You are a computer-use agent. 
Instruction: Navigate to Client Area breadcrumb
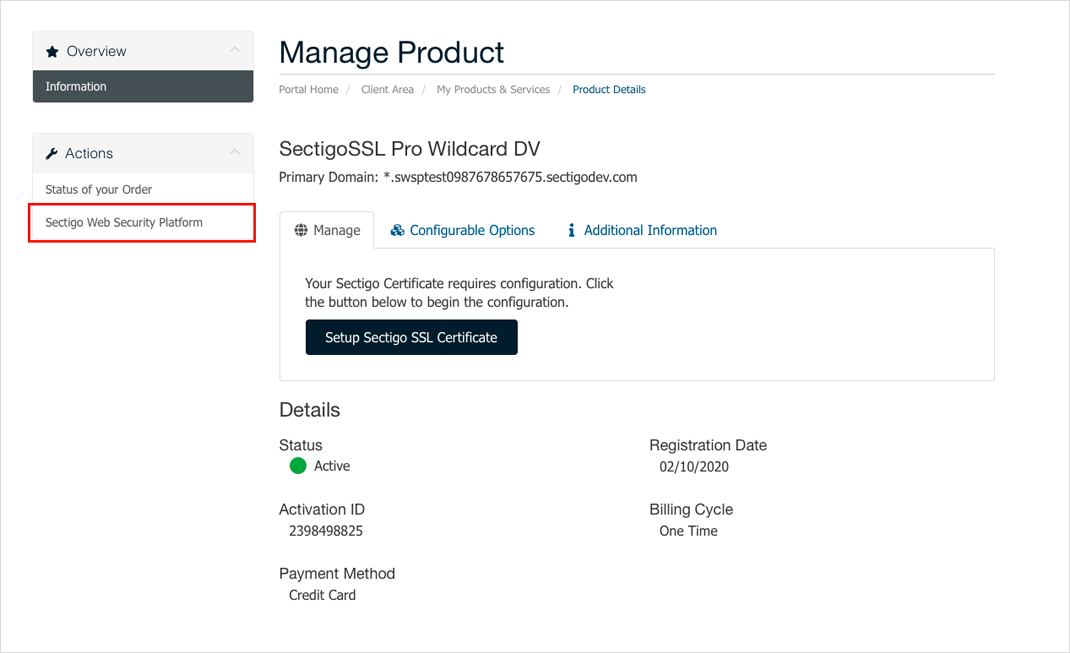tap(387, 89)
